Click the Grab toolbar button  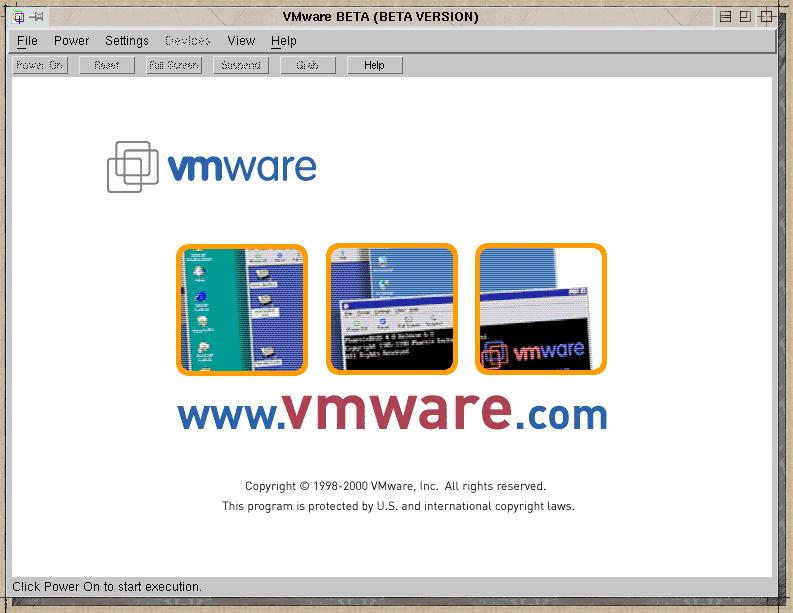pyautogui.click(x=308, y=65)
